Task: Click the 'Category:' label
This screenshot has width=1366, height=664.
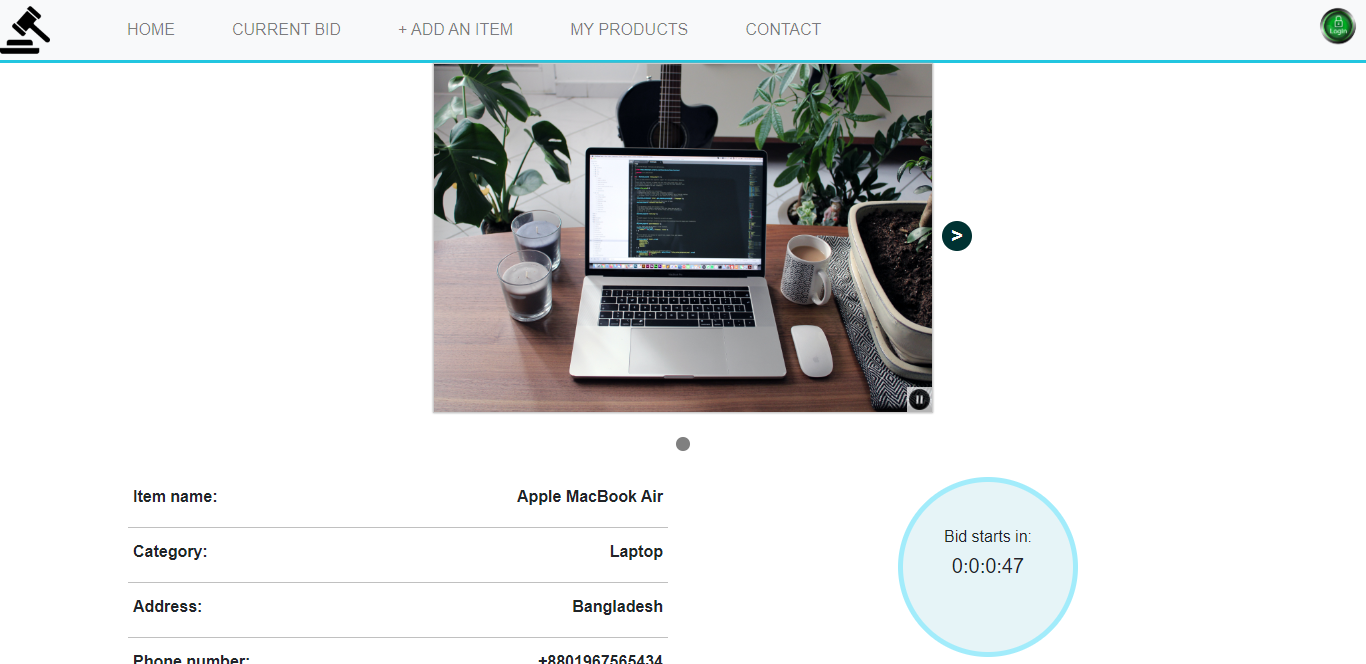Action: 170,551
